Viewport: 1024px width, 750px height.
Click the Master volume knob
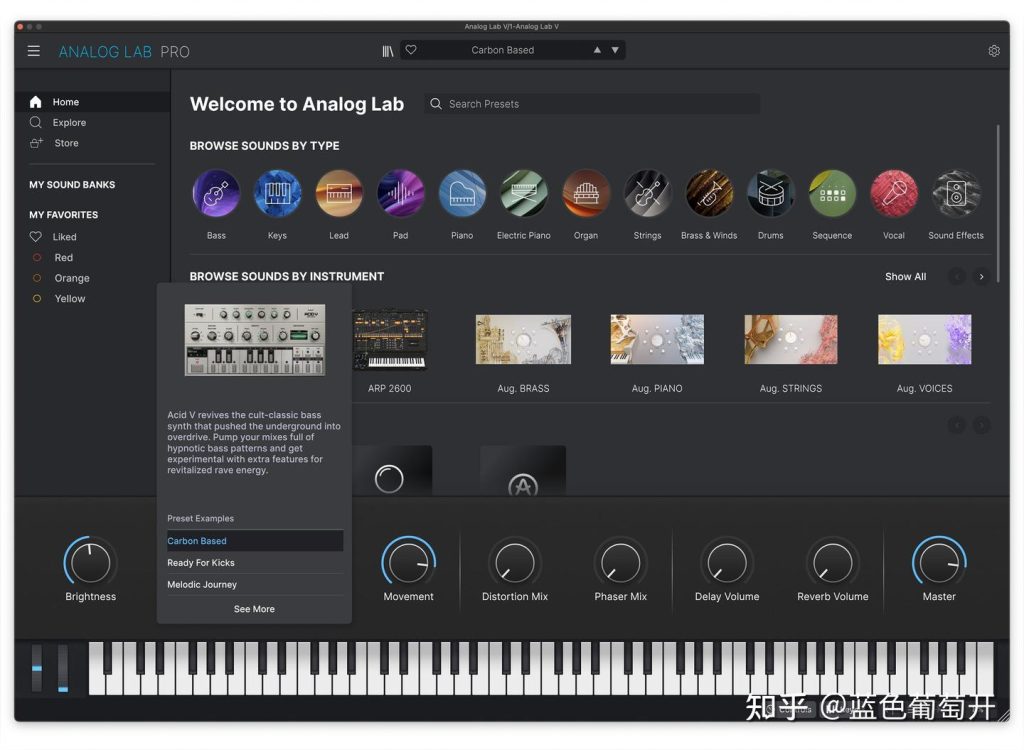tap(939, 562)
